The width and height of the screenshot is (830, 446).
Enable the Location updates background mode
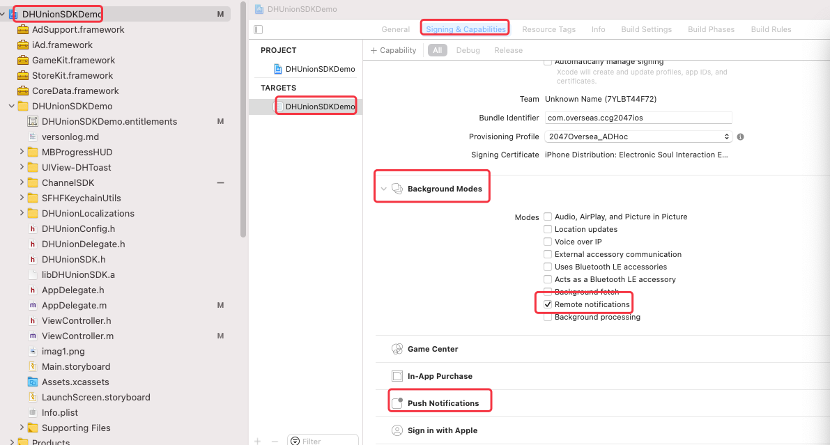point(547,229)
